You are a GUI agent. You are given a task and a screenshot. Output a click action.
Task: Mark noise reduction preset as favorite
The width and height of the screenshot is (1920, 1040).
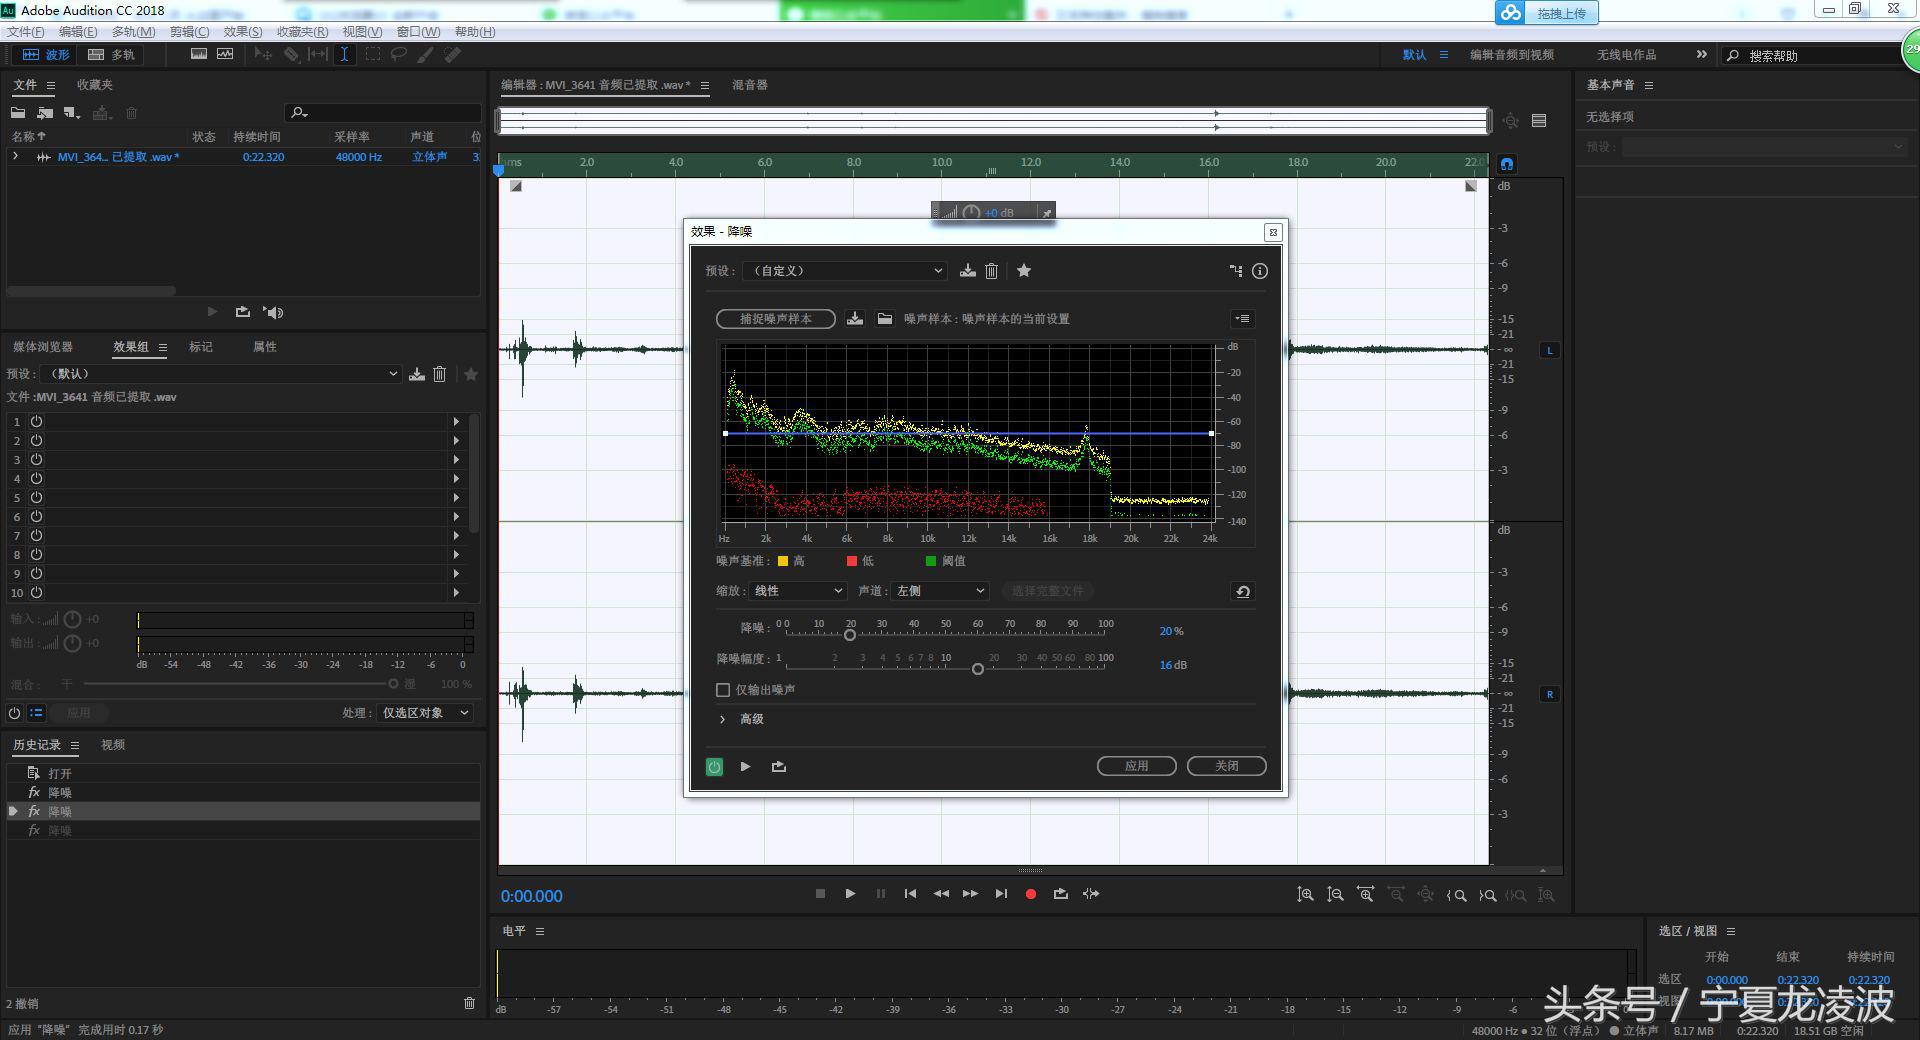[1024, 271]
